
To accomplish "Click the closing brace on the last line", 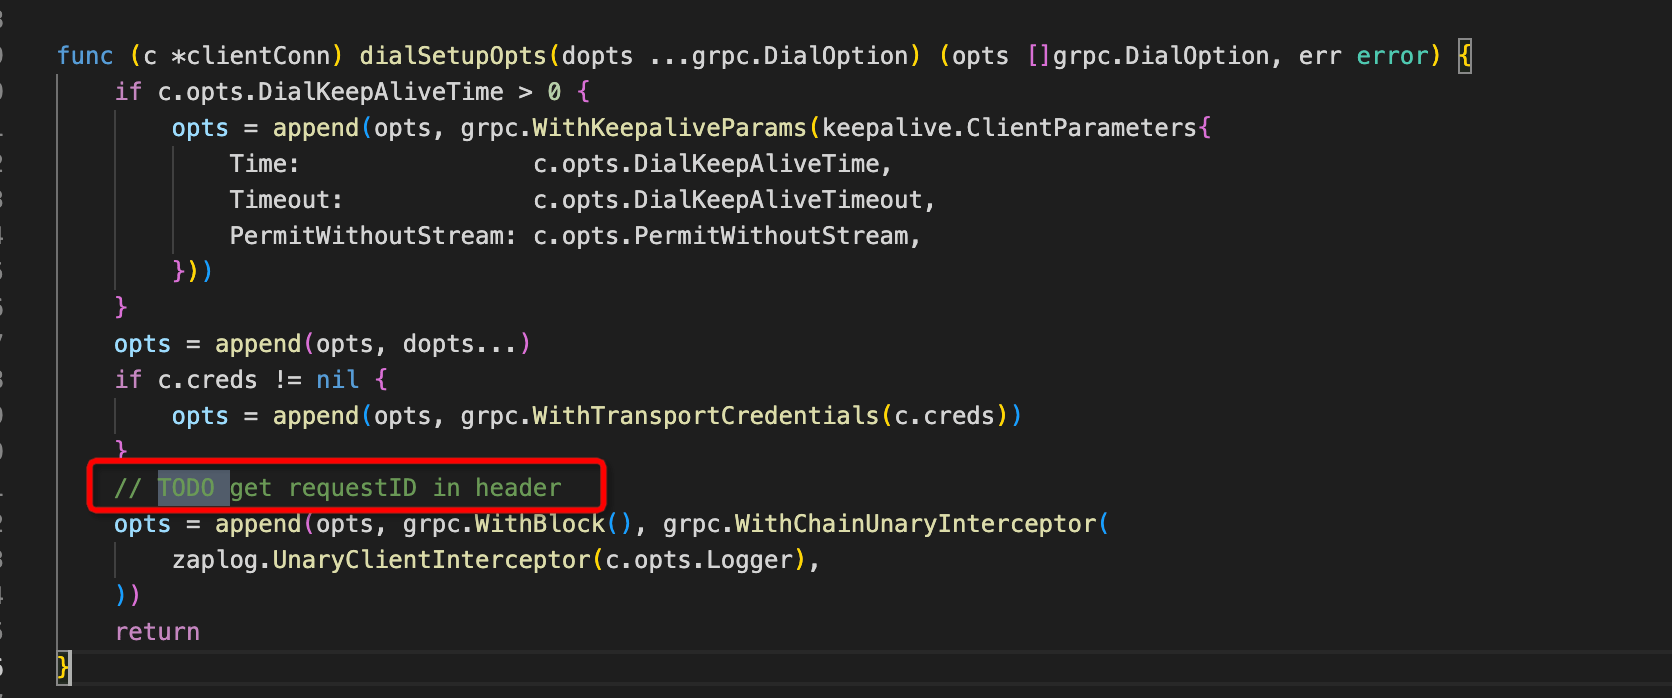I will pos(63,667).
